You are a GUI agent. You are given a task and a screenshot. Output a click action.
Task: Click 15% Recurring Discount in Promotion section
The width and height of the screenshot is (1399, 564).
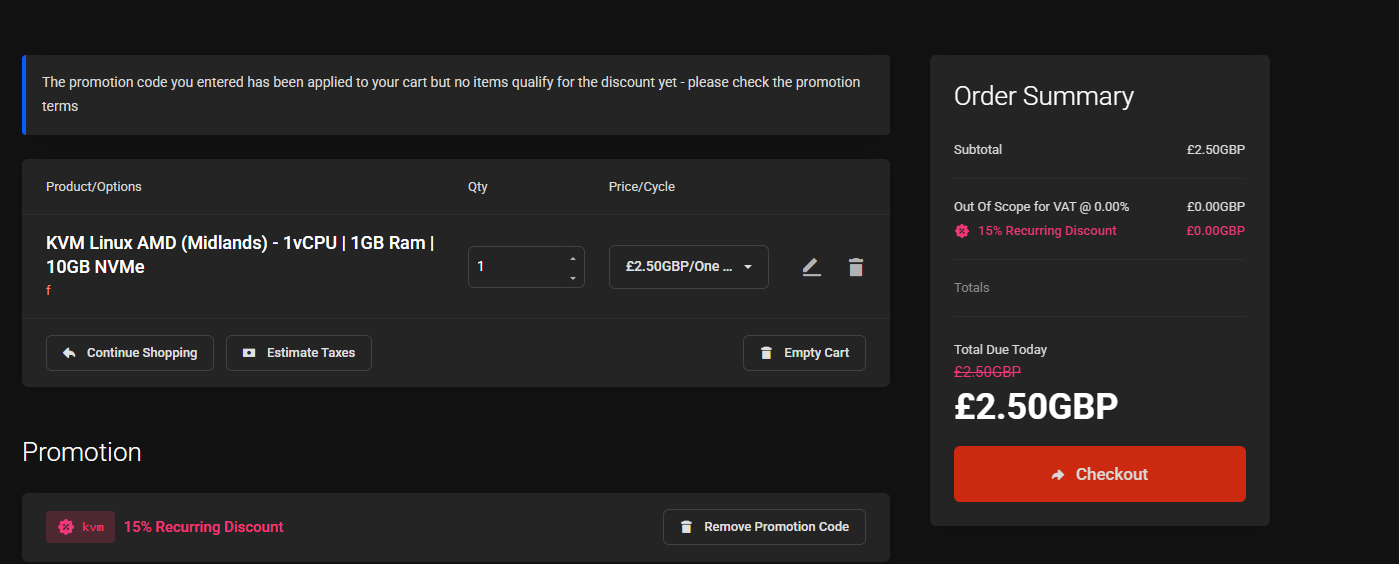click(x=204, y=527)
